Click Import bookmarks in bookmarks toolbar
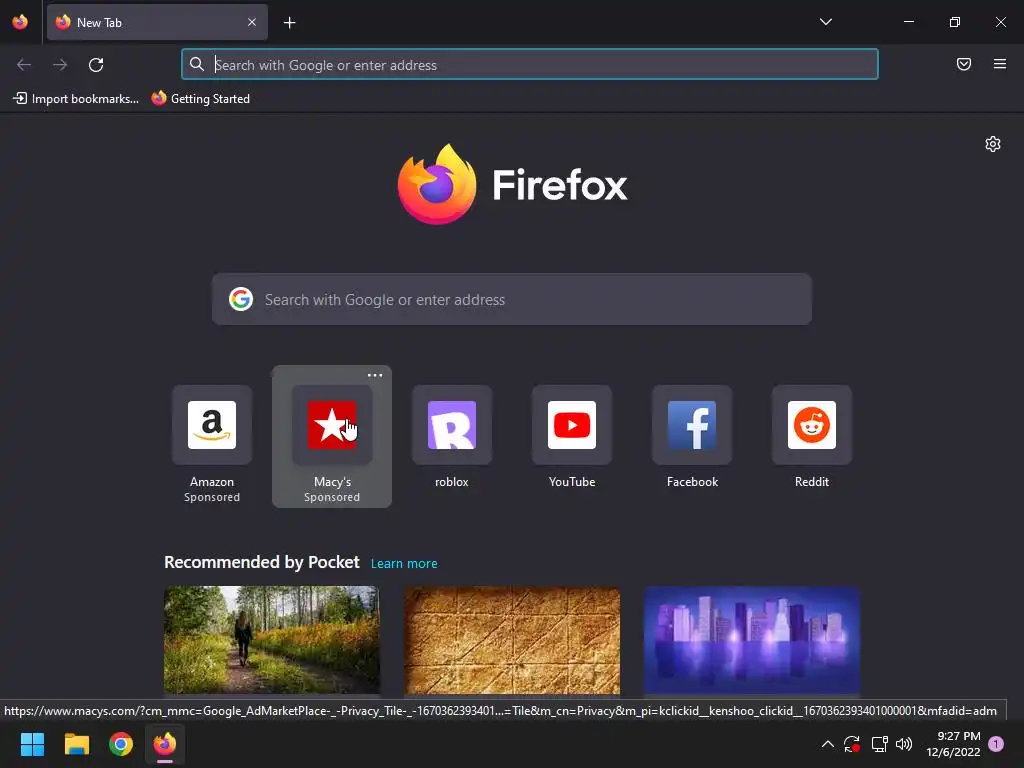The width and height of the screenshot is (1024, 768). (76, 99)
